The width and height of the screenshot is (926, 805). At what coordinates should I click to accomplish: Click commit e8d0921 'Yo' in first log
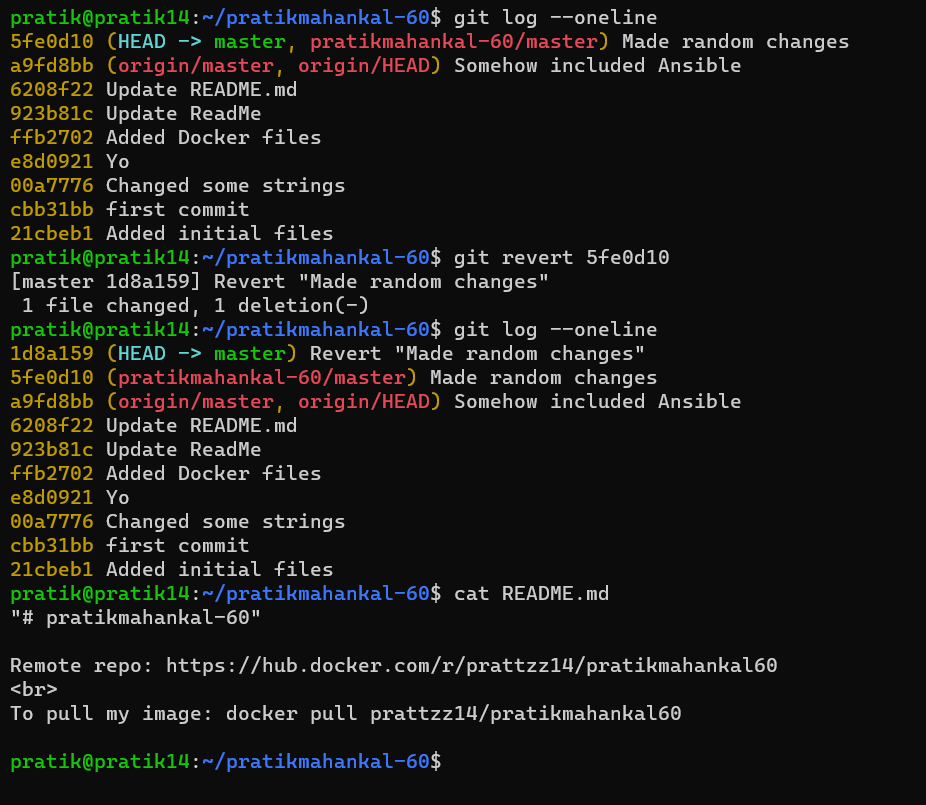70,161
